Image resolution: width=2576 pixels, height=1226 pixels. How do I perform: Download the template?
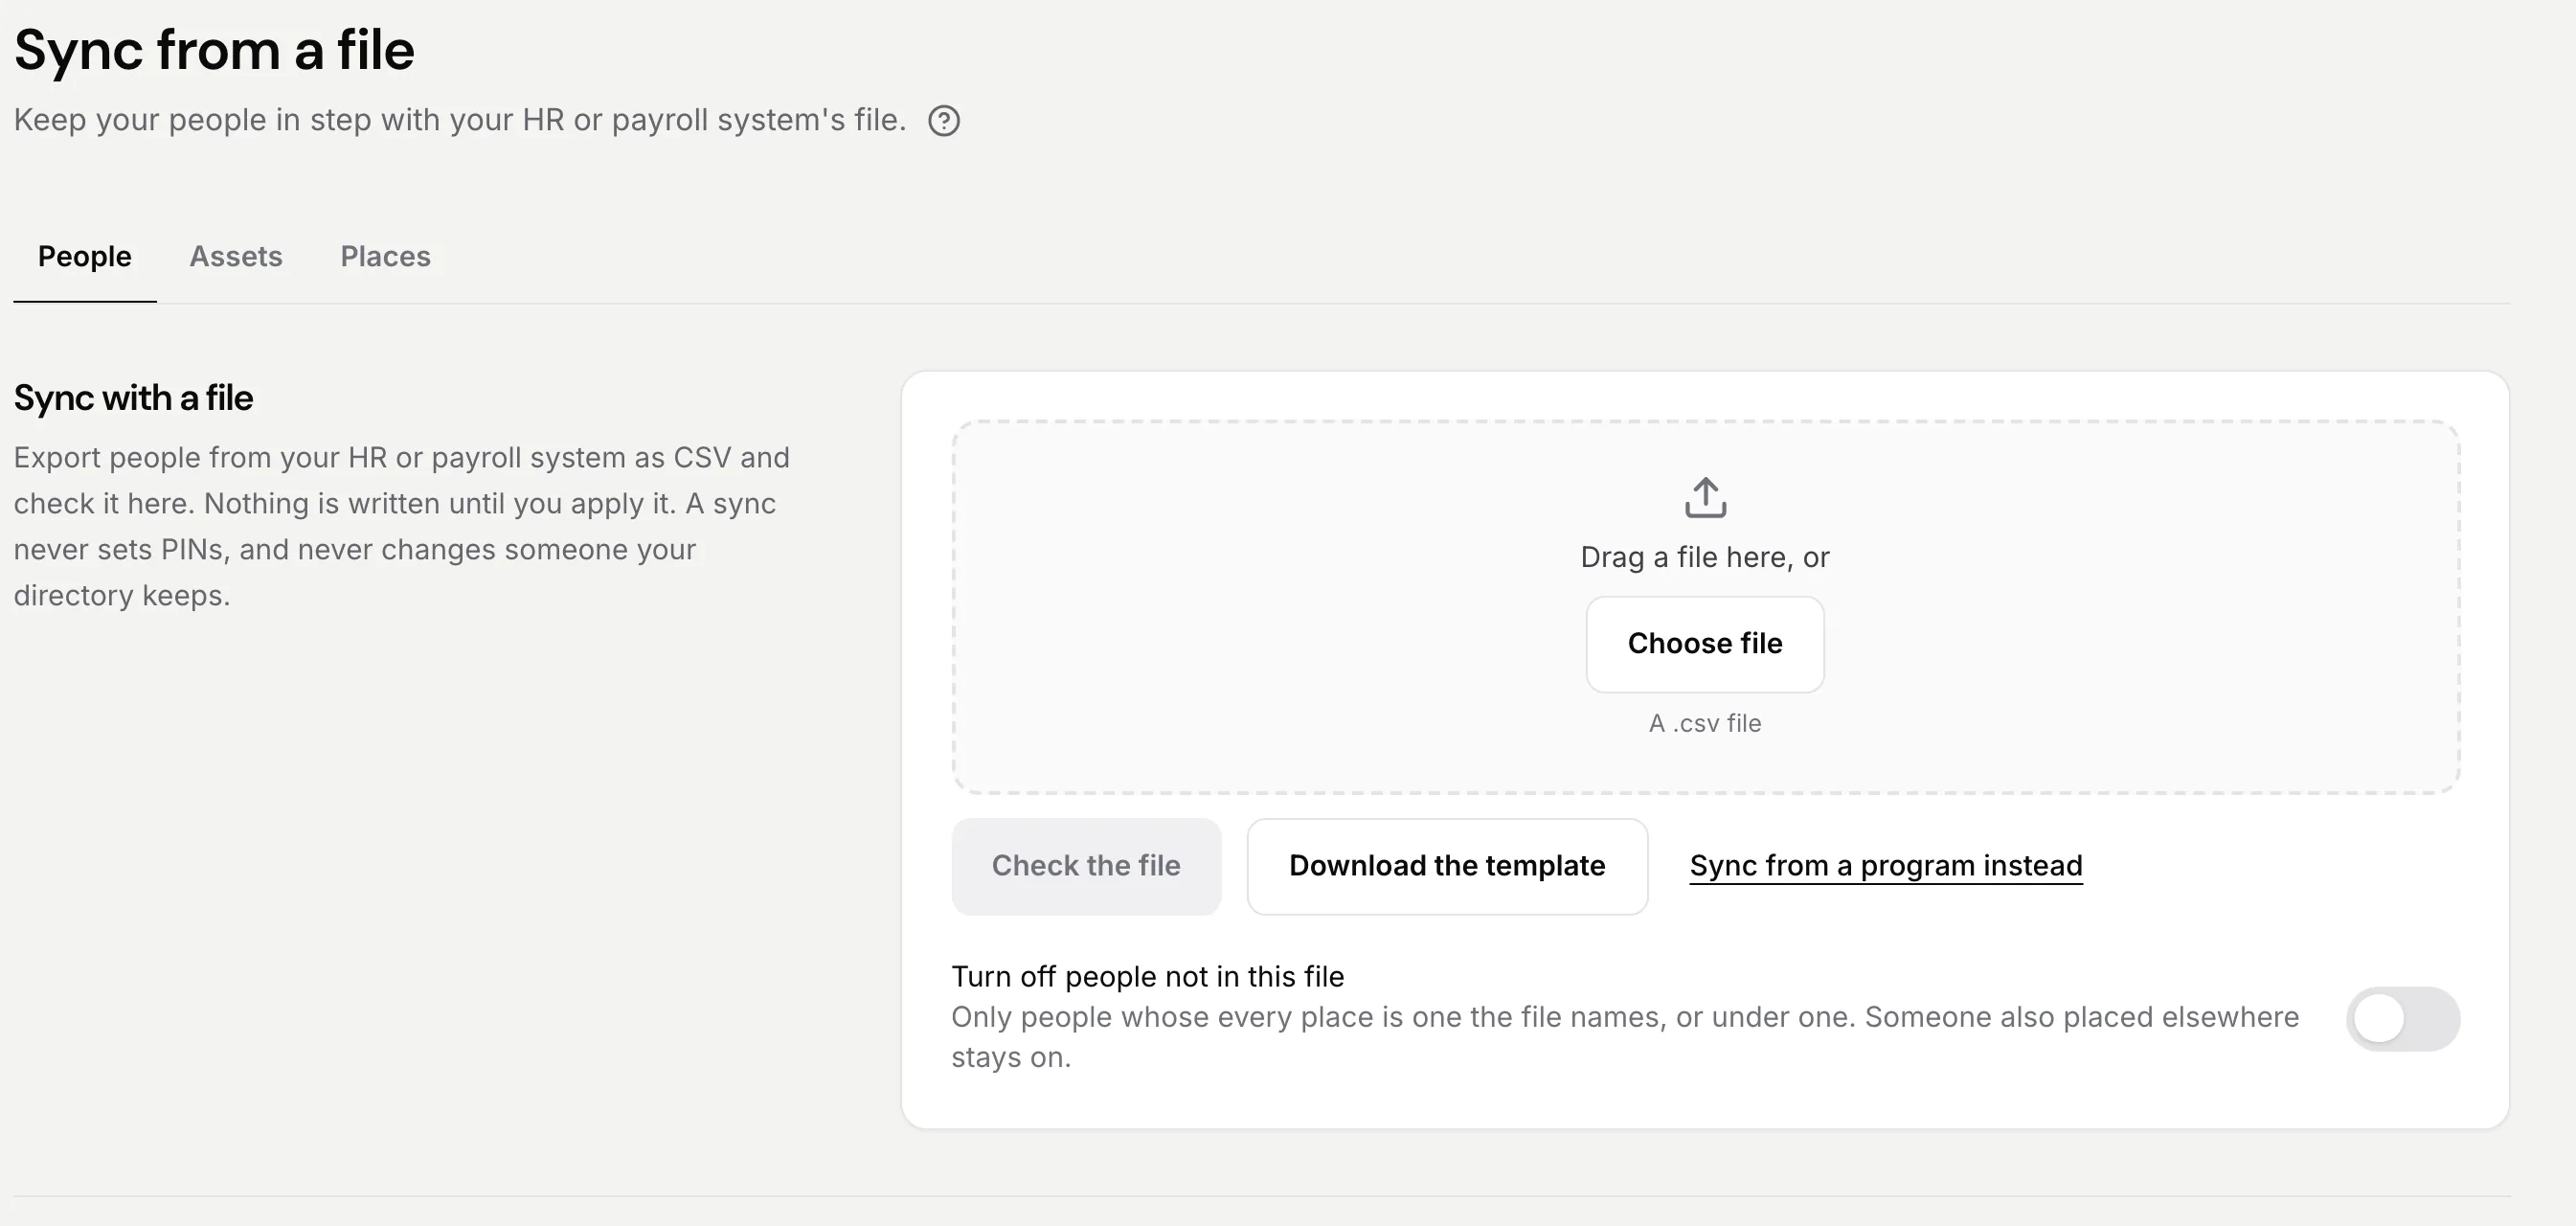(1447, 866)
